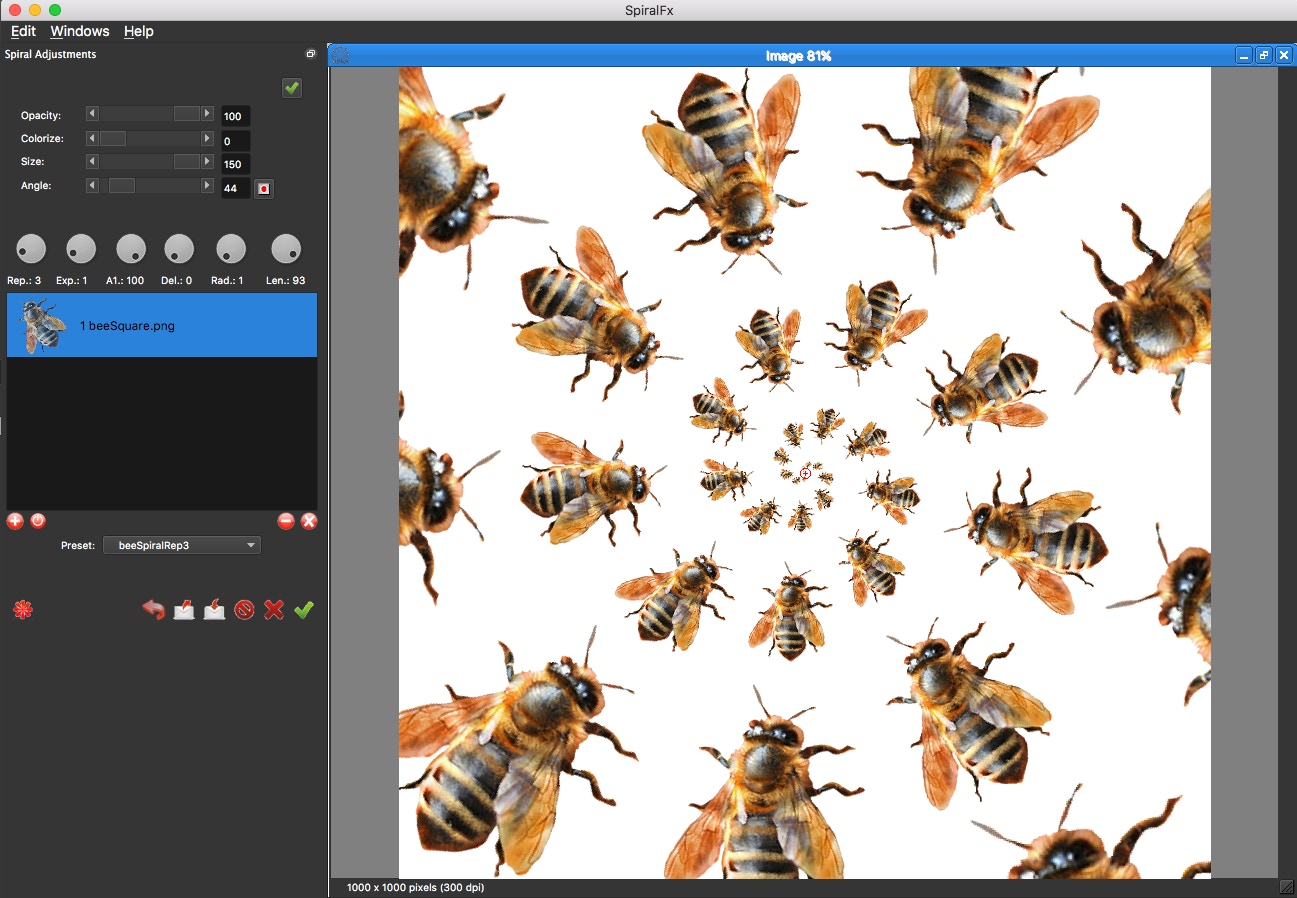
Task: Click the red dot button beside Angle
Action: tap(264, 188)
